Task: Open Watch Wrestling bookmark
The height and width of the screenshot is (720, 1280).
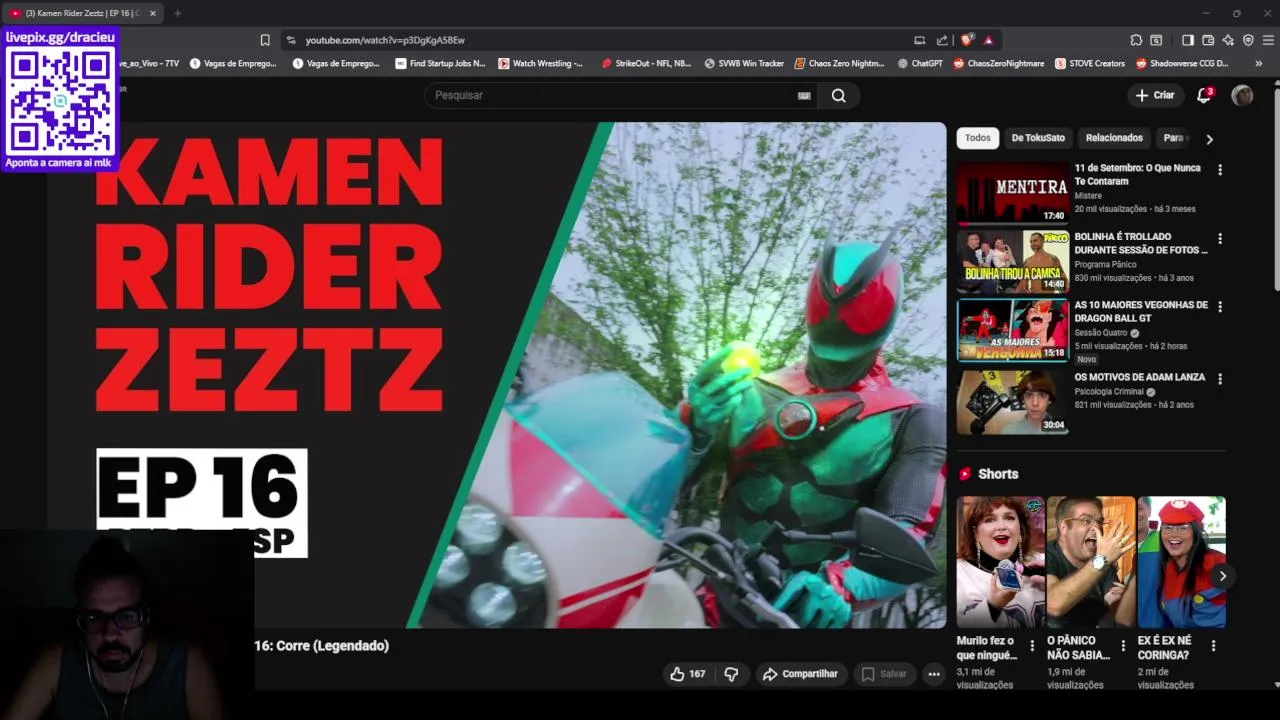Action: point(541,63)
